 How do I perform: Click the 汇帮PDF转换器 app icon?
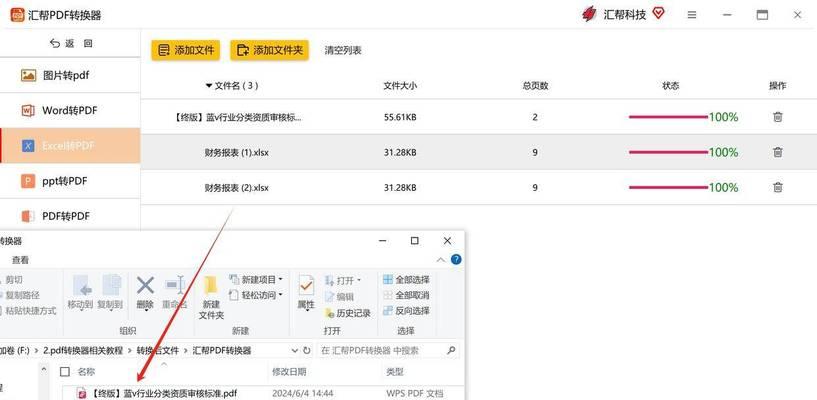click(x=18, y=15)
